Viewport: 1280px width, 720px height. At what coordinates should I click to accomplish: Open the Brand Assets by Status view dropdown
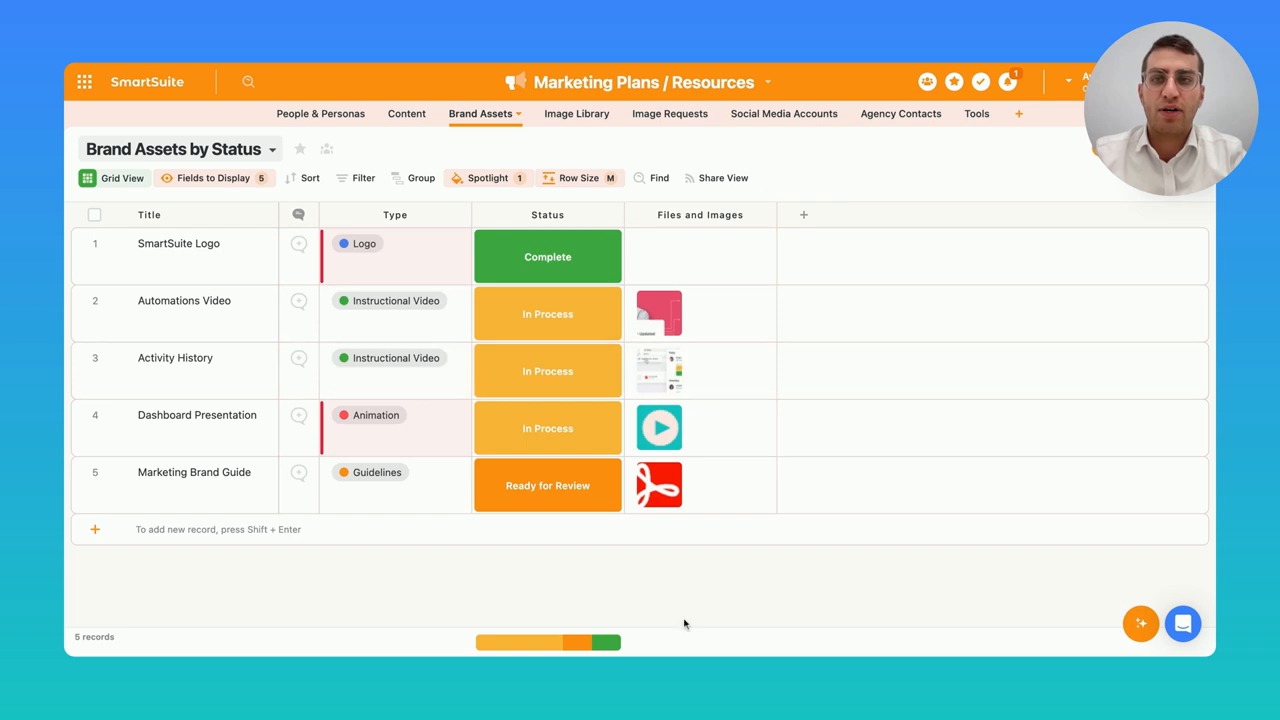(x=180, y=149)
